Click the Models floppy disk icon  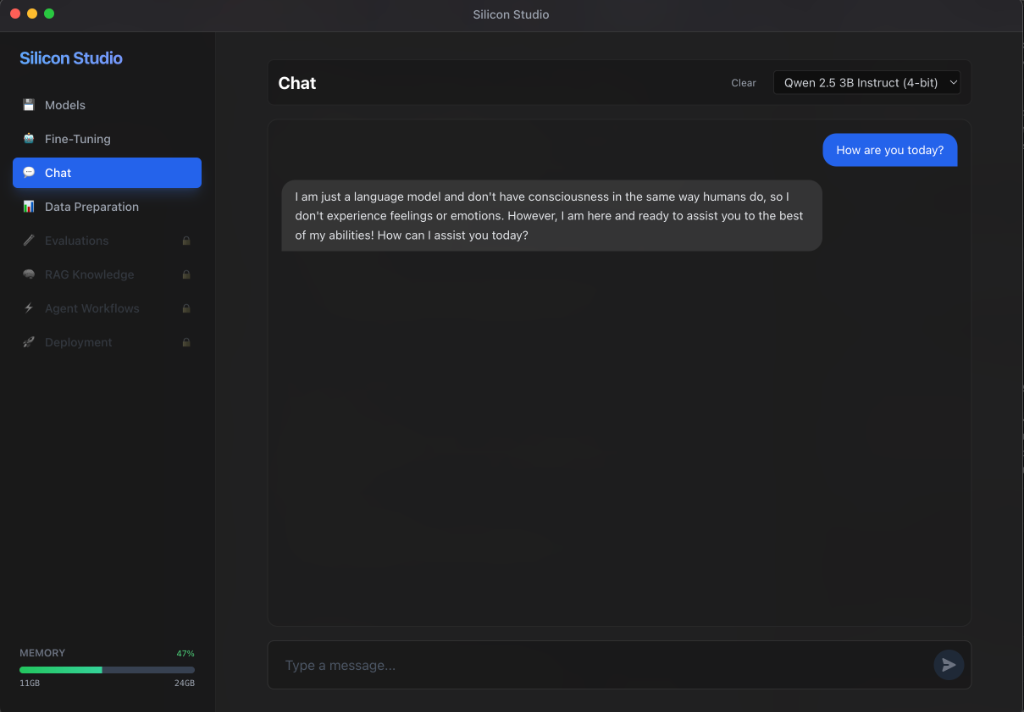(x=29, y=105)
